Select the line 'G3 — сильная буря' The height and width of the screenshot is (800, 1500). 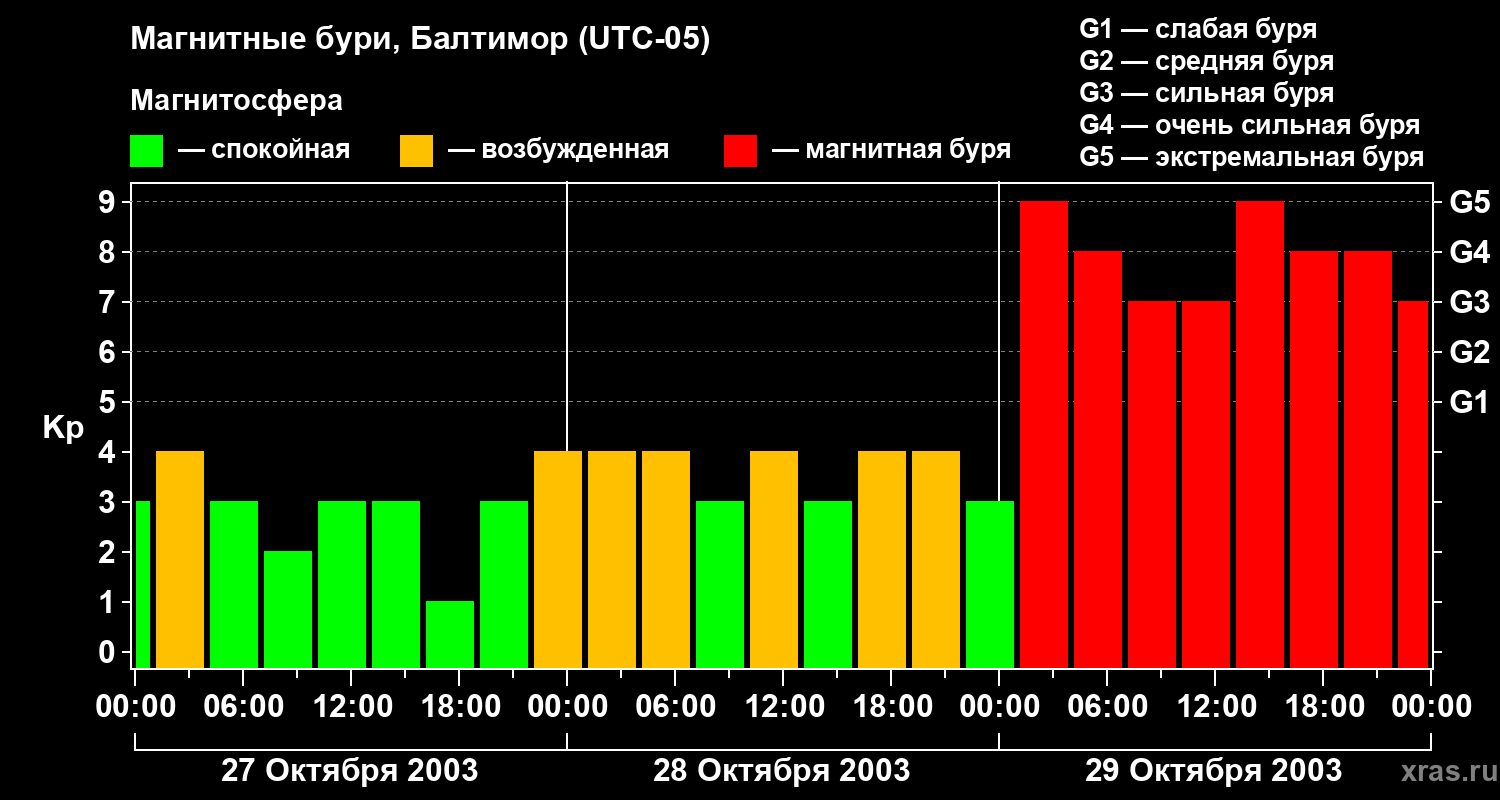click(1207, 93)
